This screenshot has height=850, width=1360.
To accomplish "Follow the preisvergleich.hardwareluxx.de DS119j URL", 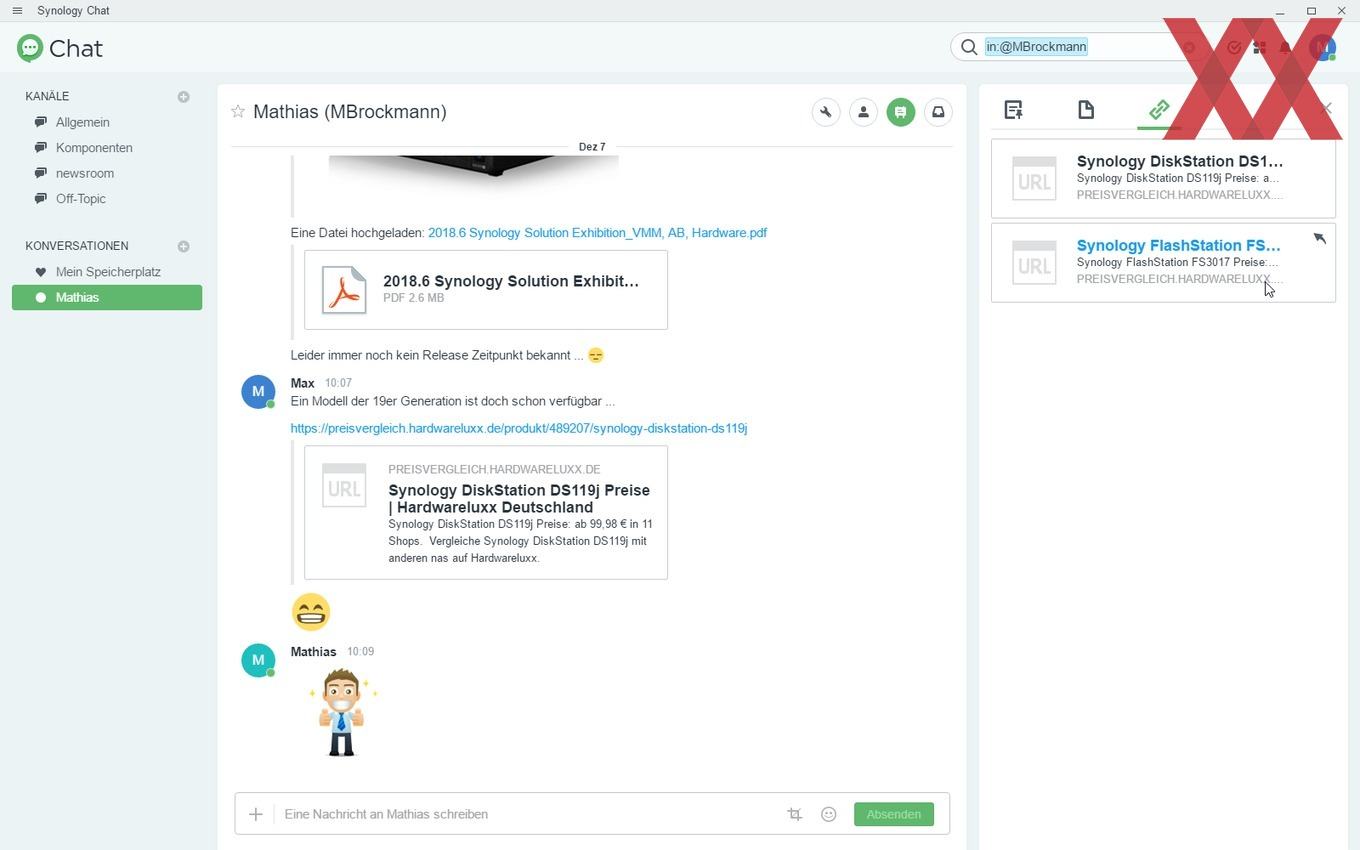I will point(519,428).
